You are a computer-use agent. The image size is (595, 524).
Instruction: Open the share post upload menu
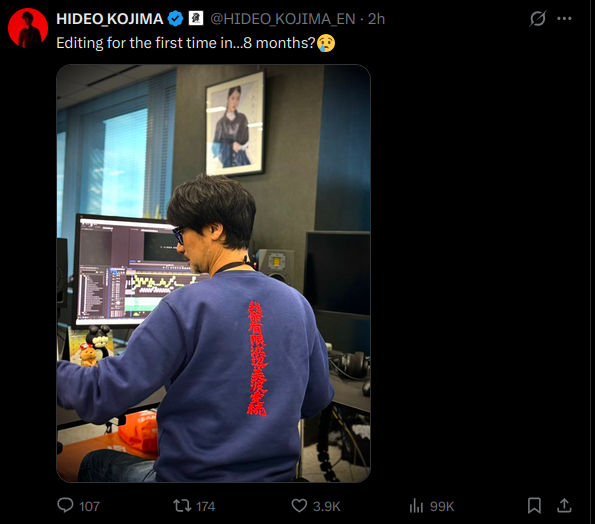tap(564, 505)
